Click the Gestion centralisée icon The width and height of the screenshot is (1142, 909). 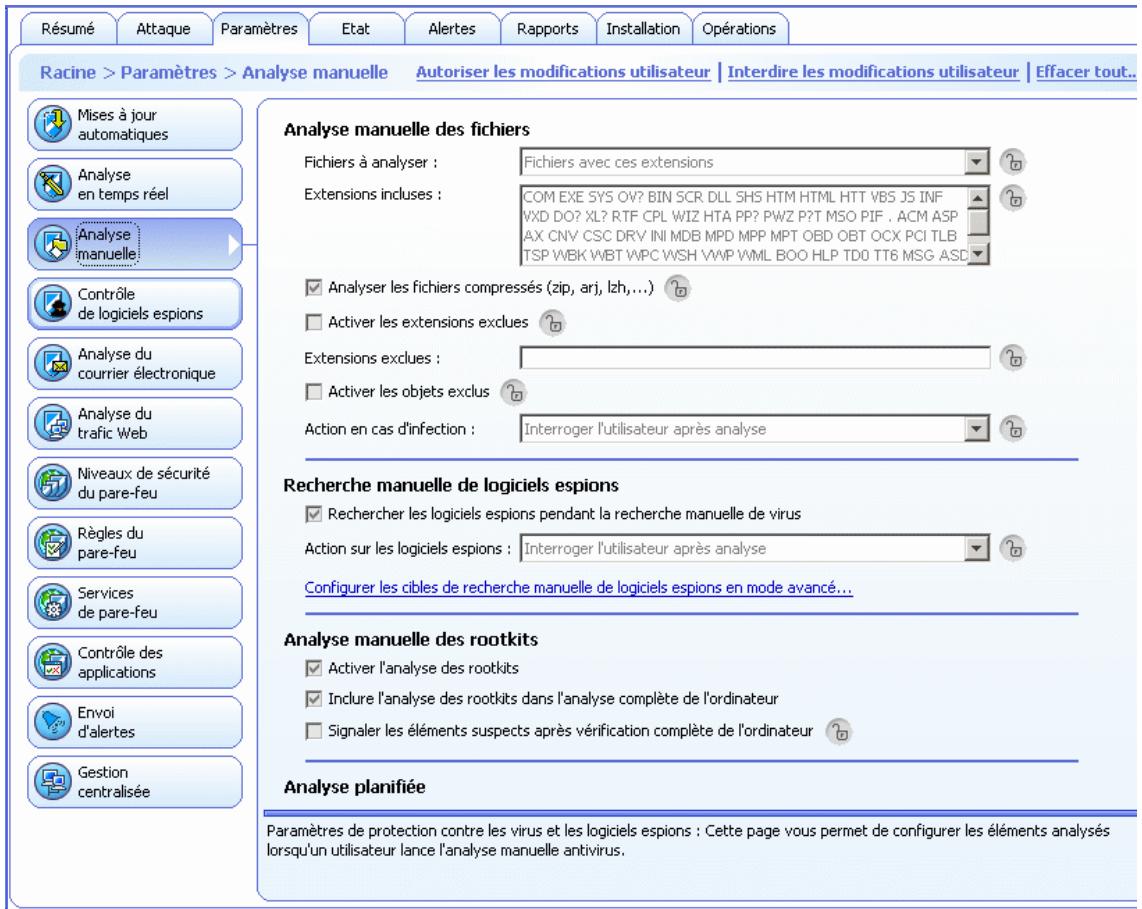[52, 782]
